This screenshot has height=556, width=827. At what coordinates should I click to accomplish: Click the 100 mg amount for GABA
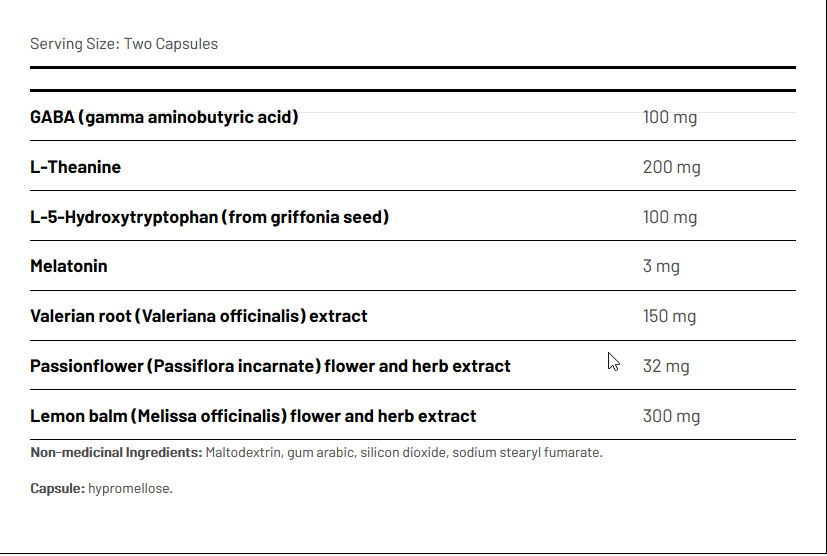point(669,117)
